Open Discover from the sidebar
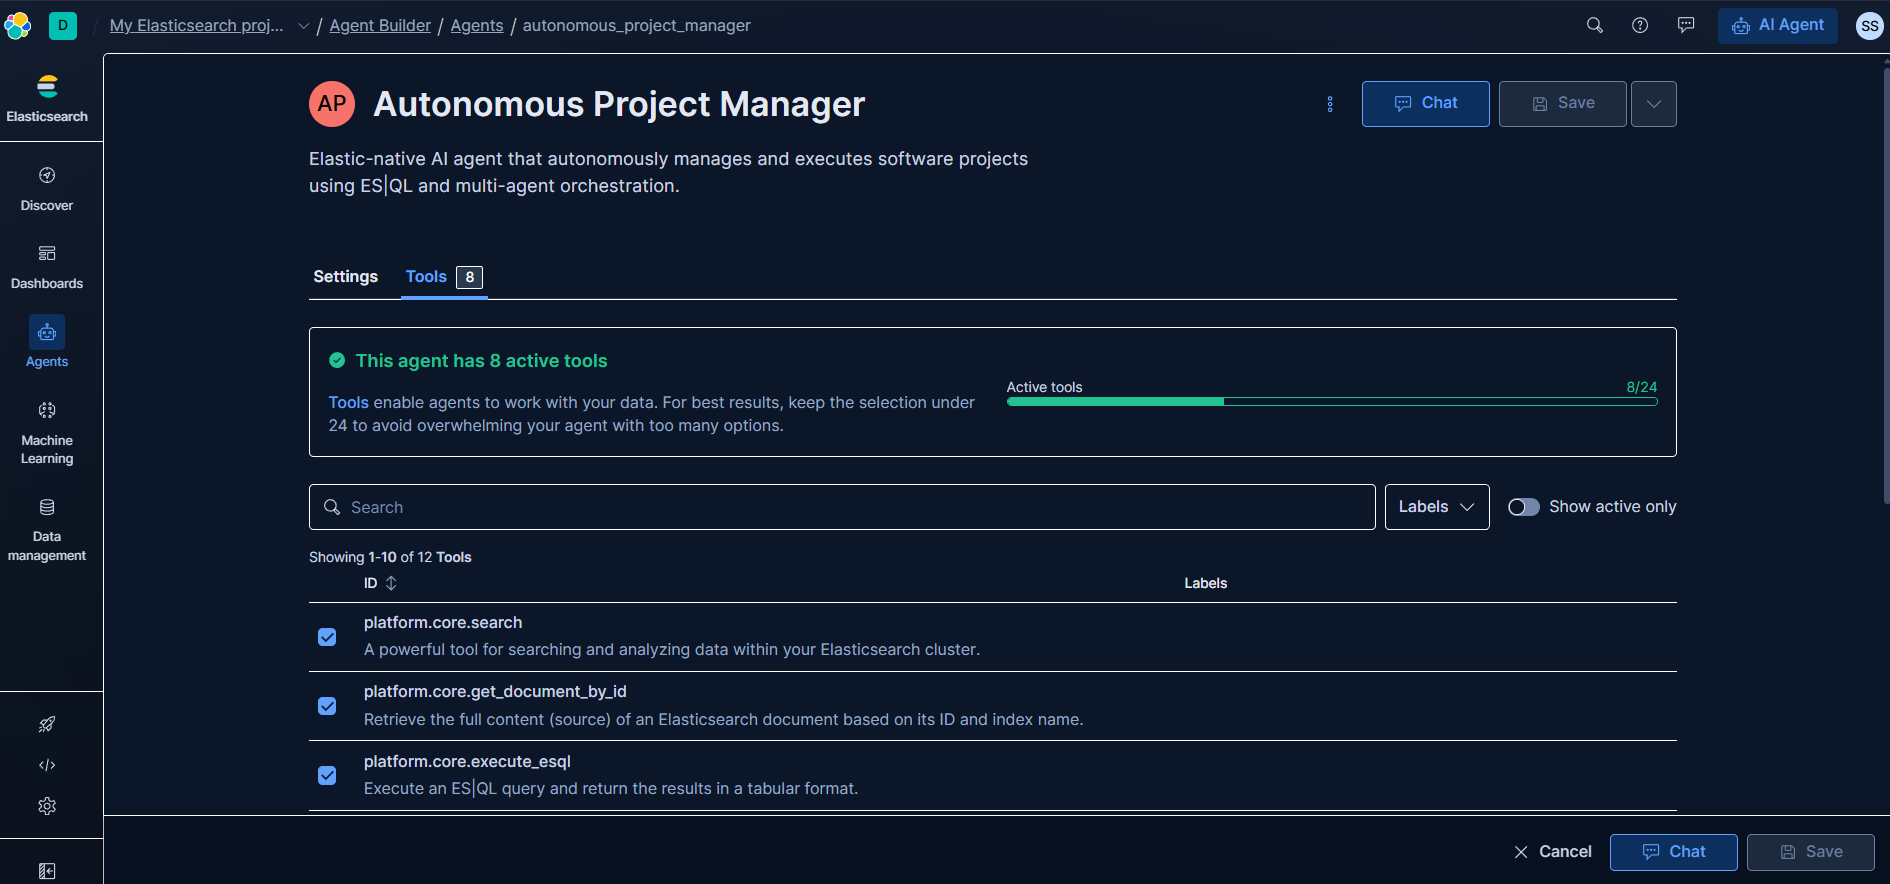This screenshot has width=1890, height=884. tap(47, 189)
